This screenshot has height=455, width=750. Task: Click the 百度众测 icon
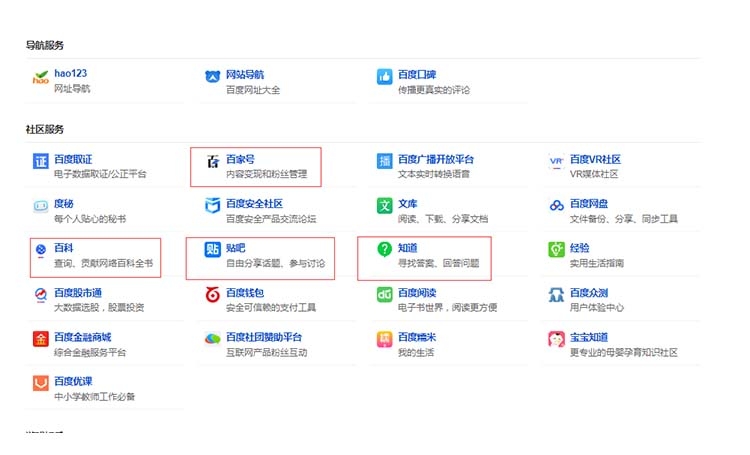[x=556, y=294]
